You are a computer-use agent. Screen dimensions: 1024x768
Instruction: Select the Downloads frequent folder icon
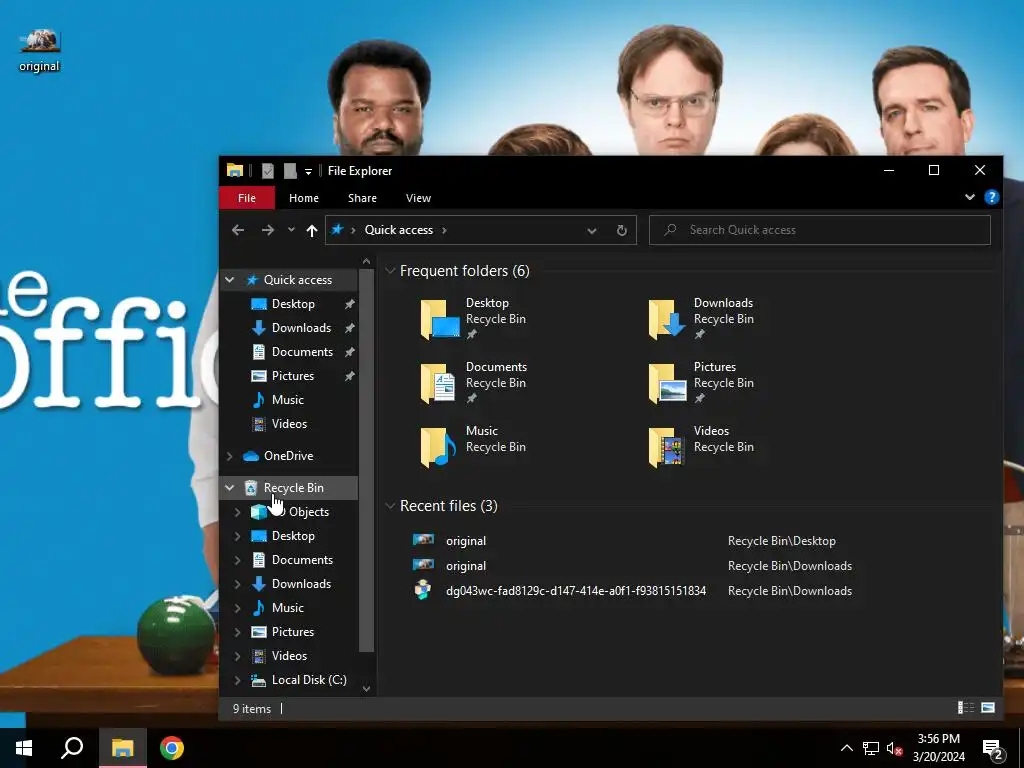(x=667, y=319)
